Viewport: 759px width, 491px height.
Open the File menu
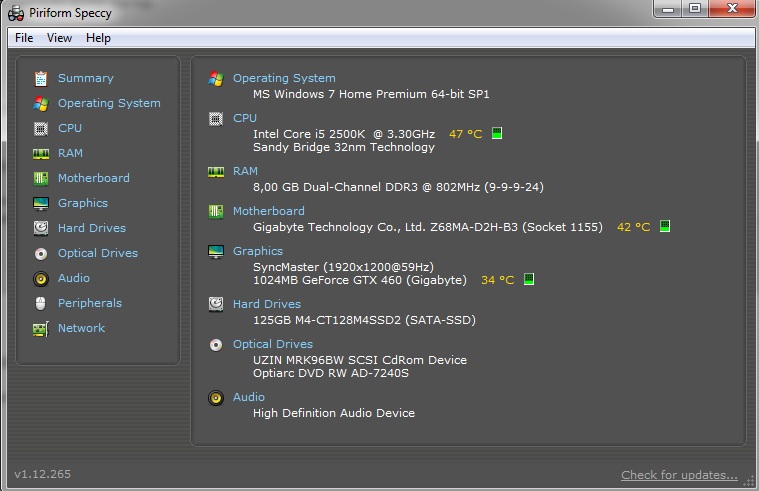(24, 38)
